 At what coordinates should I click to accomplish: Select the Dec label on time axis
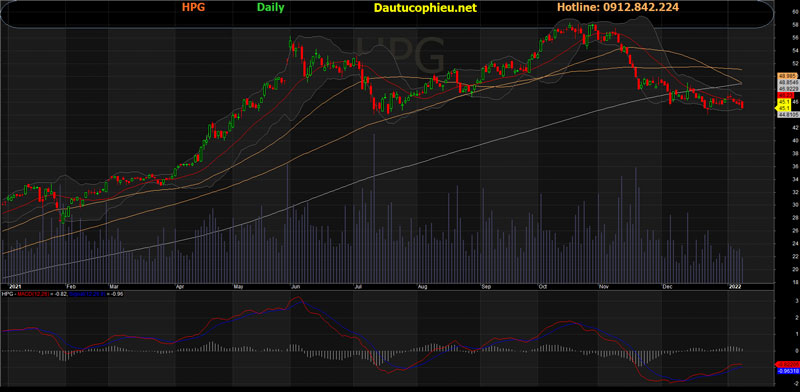[x=667, y=287]
